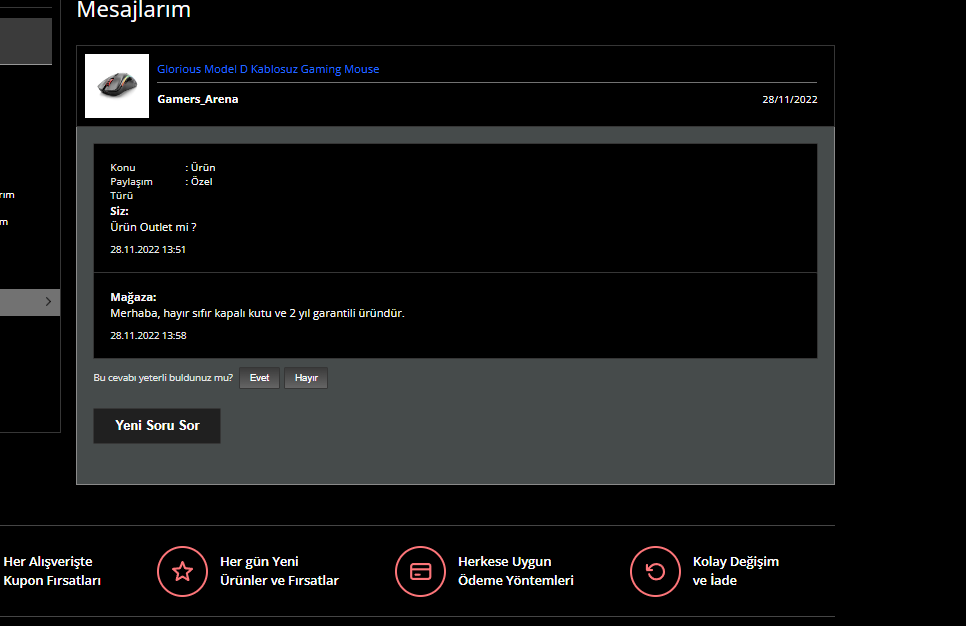Click the 28.11.2022 13:58 reply timestamp
Image resolution: width=966 pixels, height=626 pixels.
pos(148,335)
